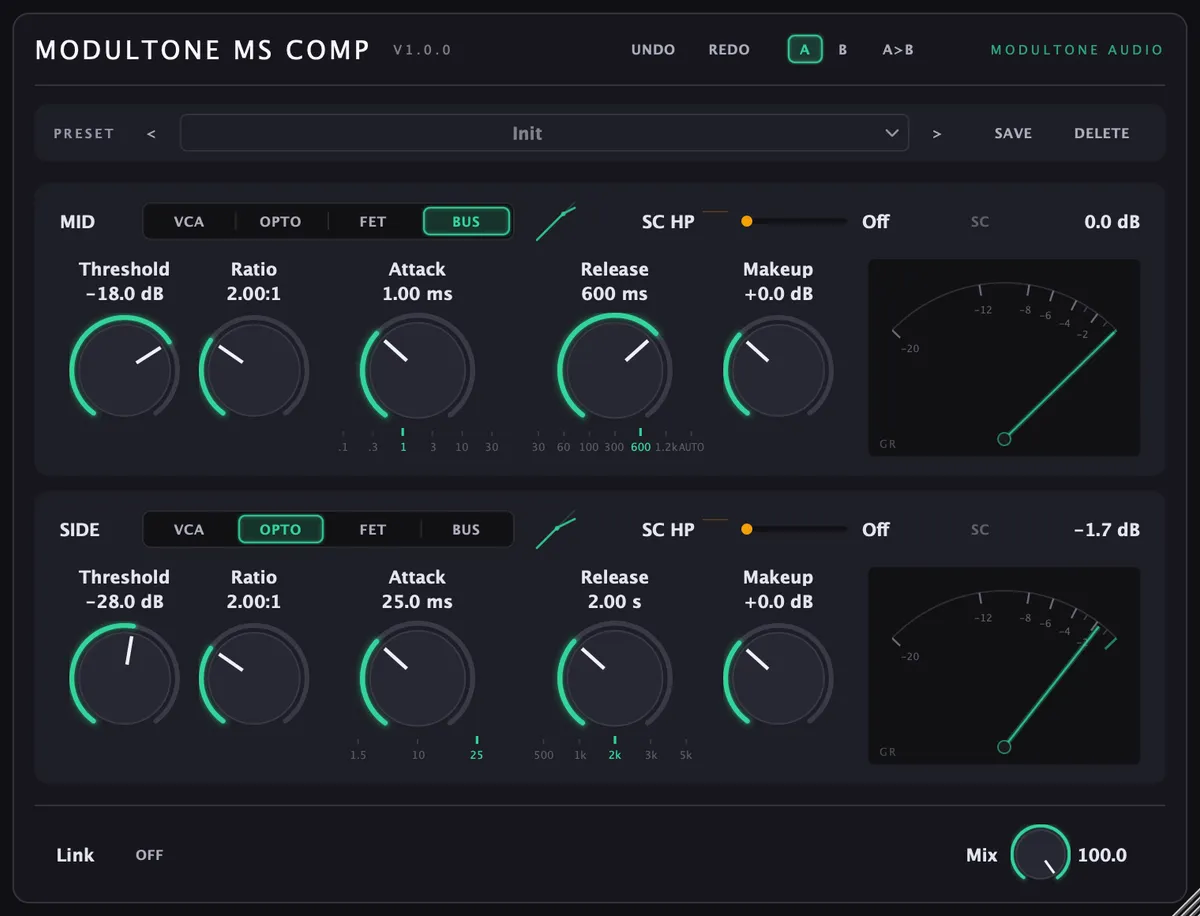Image resolution: width=1200 pixels, height=916 pixels.
Task: Select FET mode for SIDE
Action: (x=373, y=530)
